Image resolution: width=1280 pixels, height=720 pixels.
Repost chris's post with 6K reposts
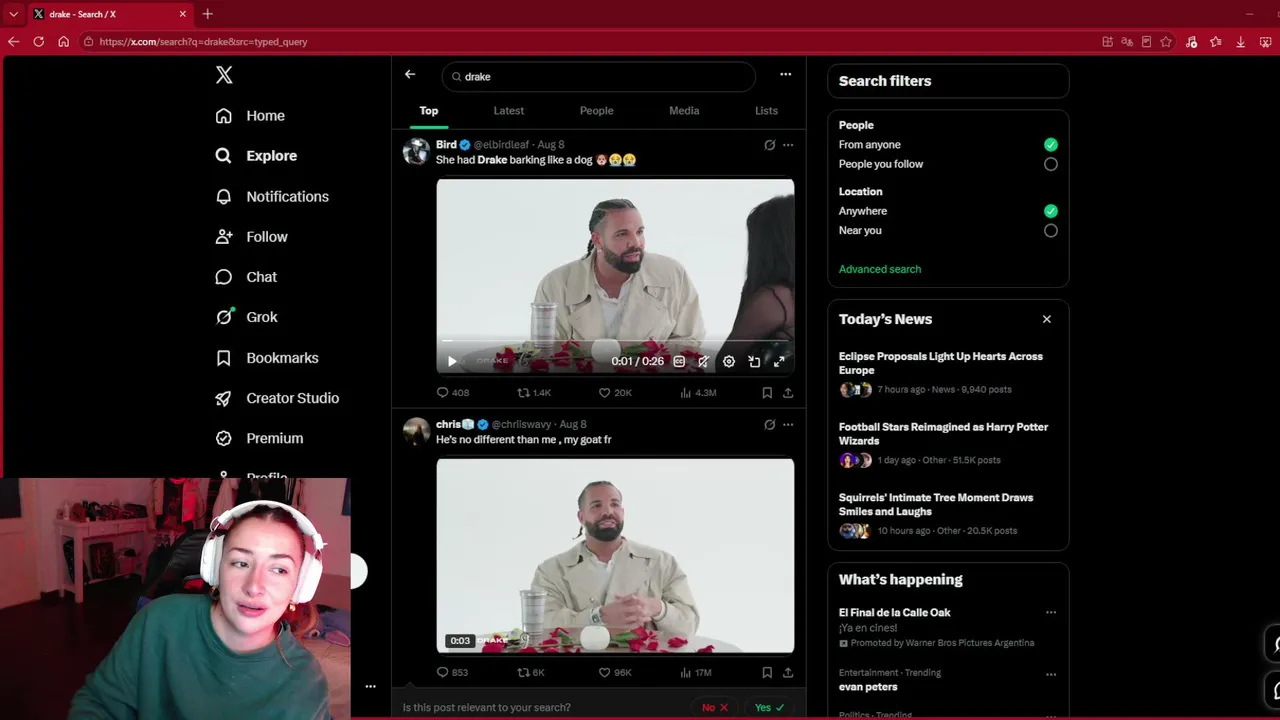tap(531, 673)
